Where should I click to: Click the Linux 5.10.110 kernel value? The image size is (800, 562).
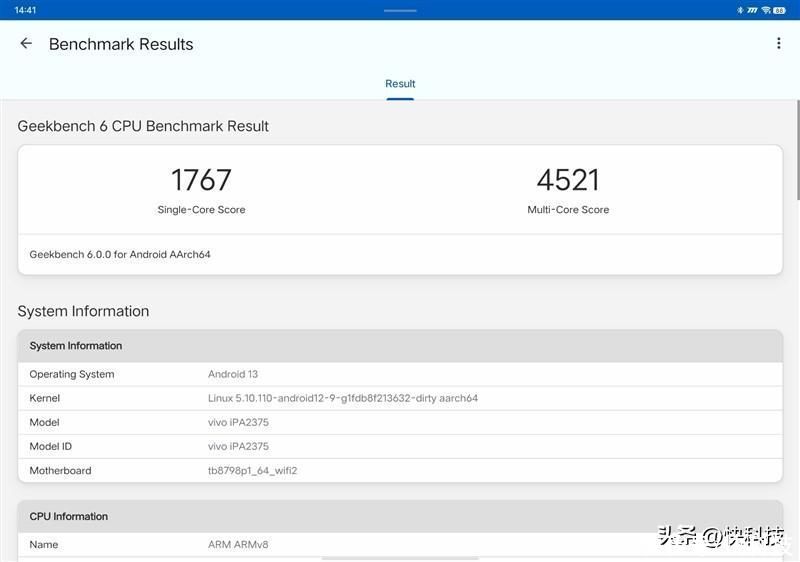pos(343,398)
